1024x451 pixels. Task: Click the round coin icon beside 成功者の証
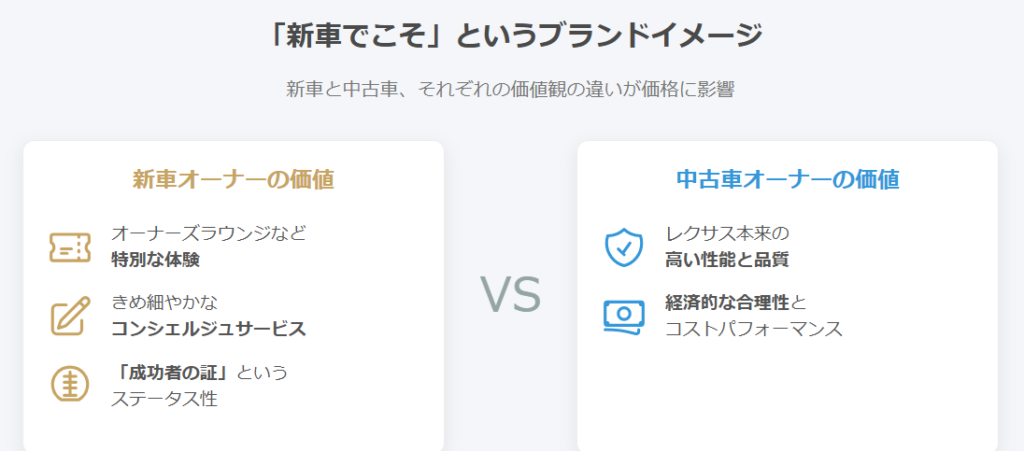(x=70, y=385)
